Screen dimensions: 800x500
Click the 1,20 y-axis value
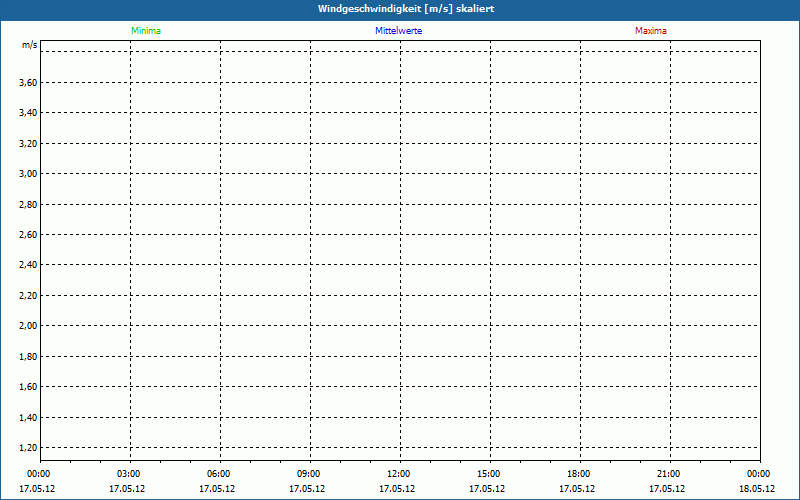28,447
